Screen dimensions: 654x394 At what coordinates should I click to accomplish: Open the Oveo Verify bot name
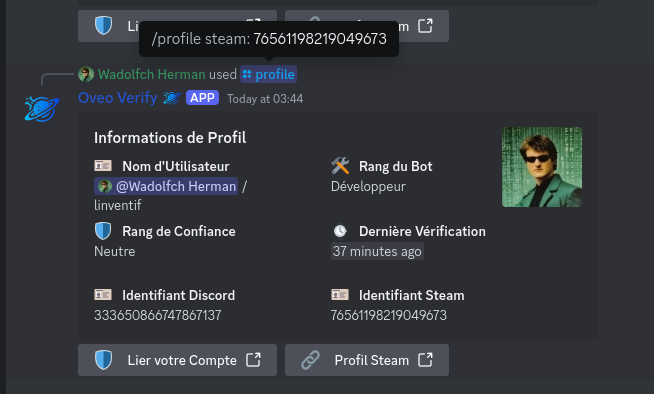click(x=118, y=98)
